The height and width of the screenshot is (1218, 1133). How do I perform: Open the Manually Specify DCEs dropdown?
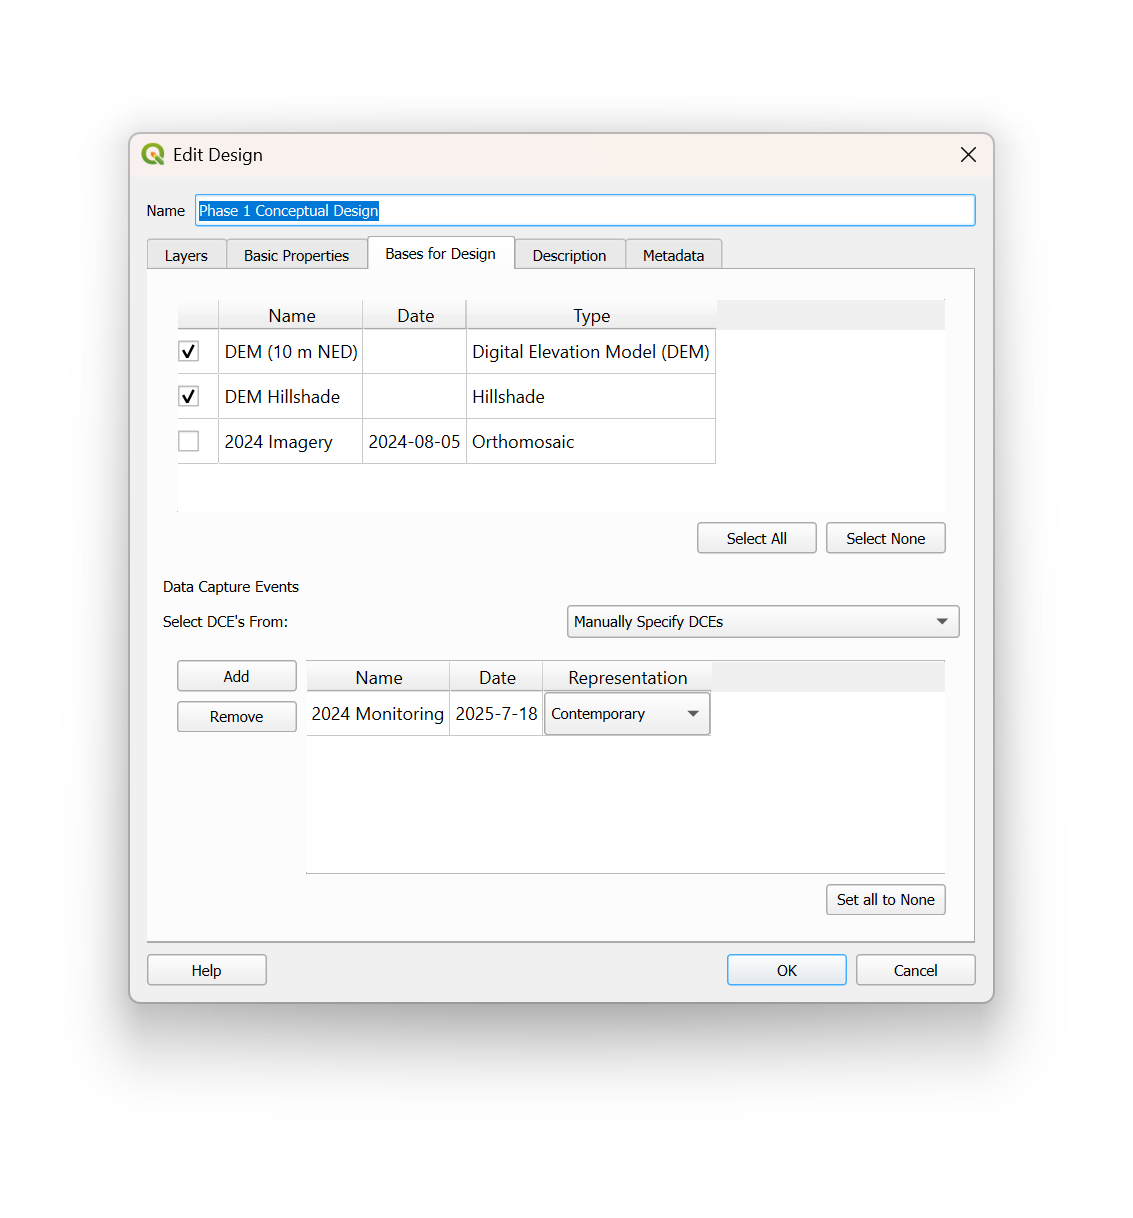[763, 621]
